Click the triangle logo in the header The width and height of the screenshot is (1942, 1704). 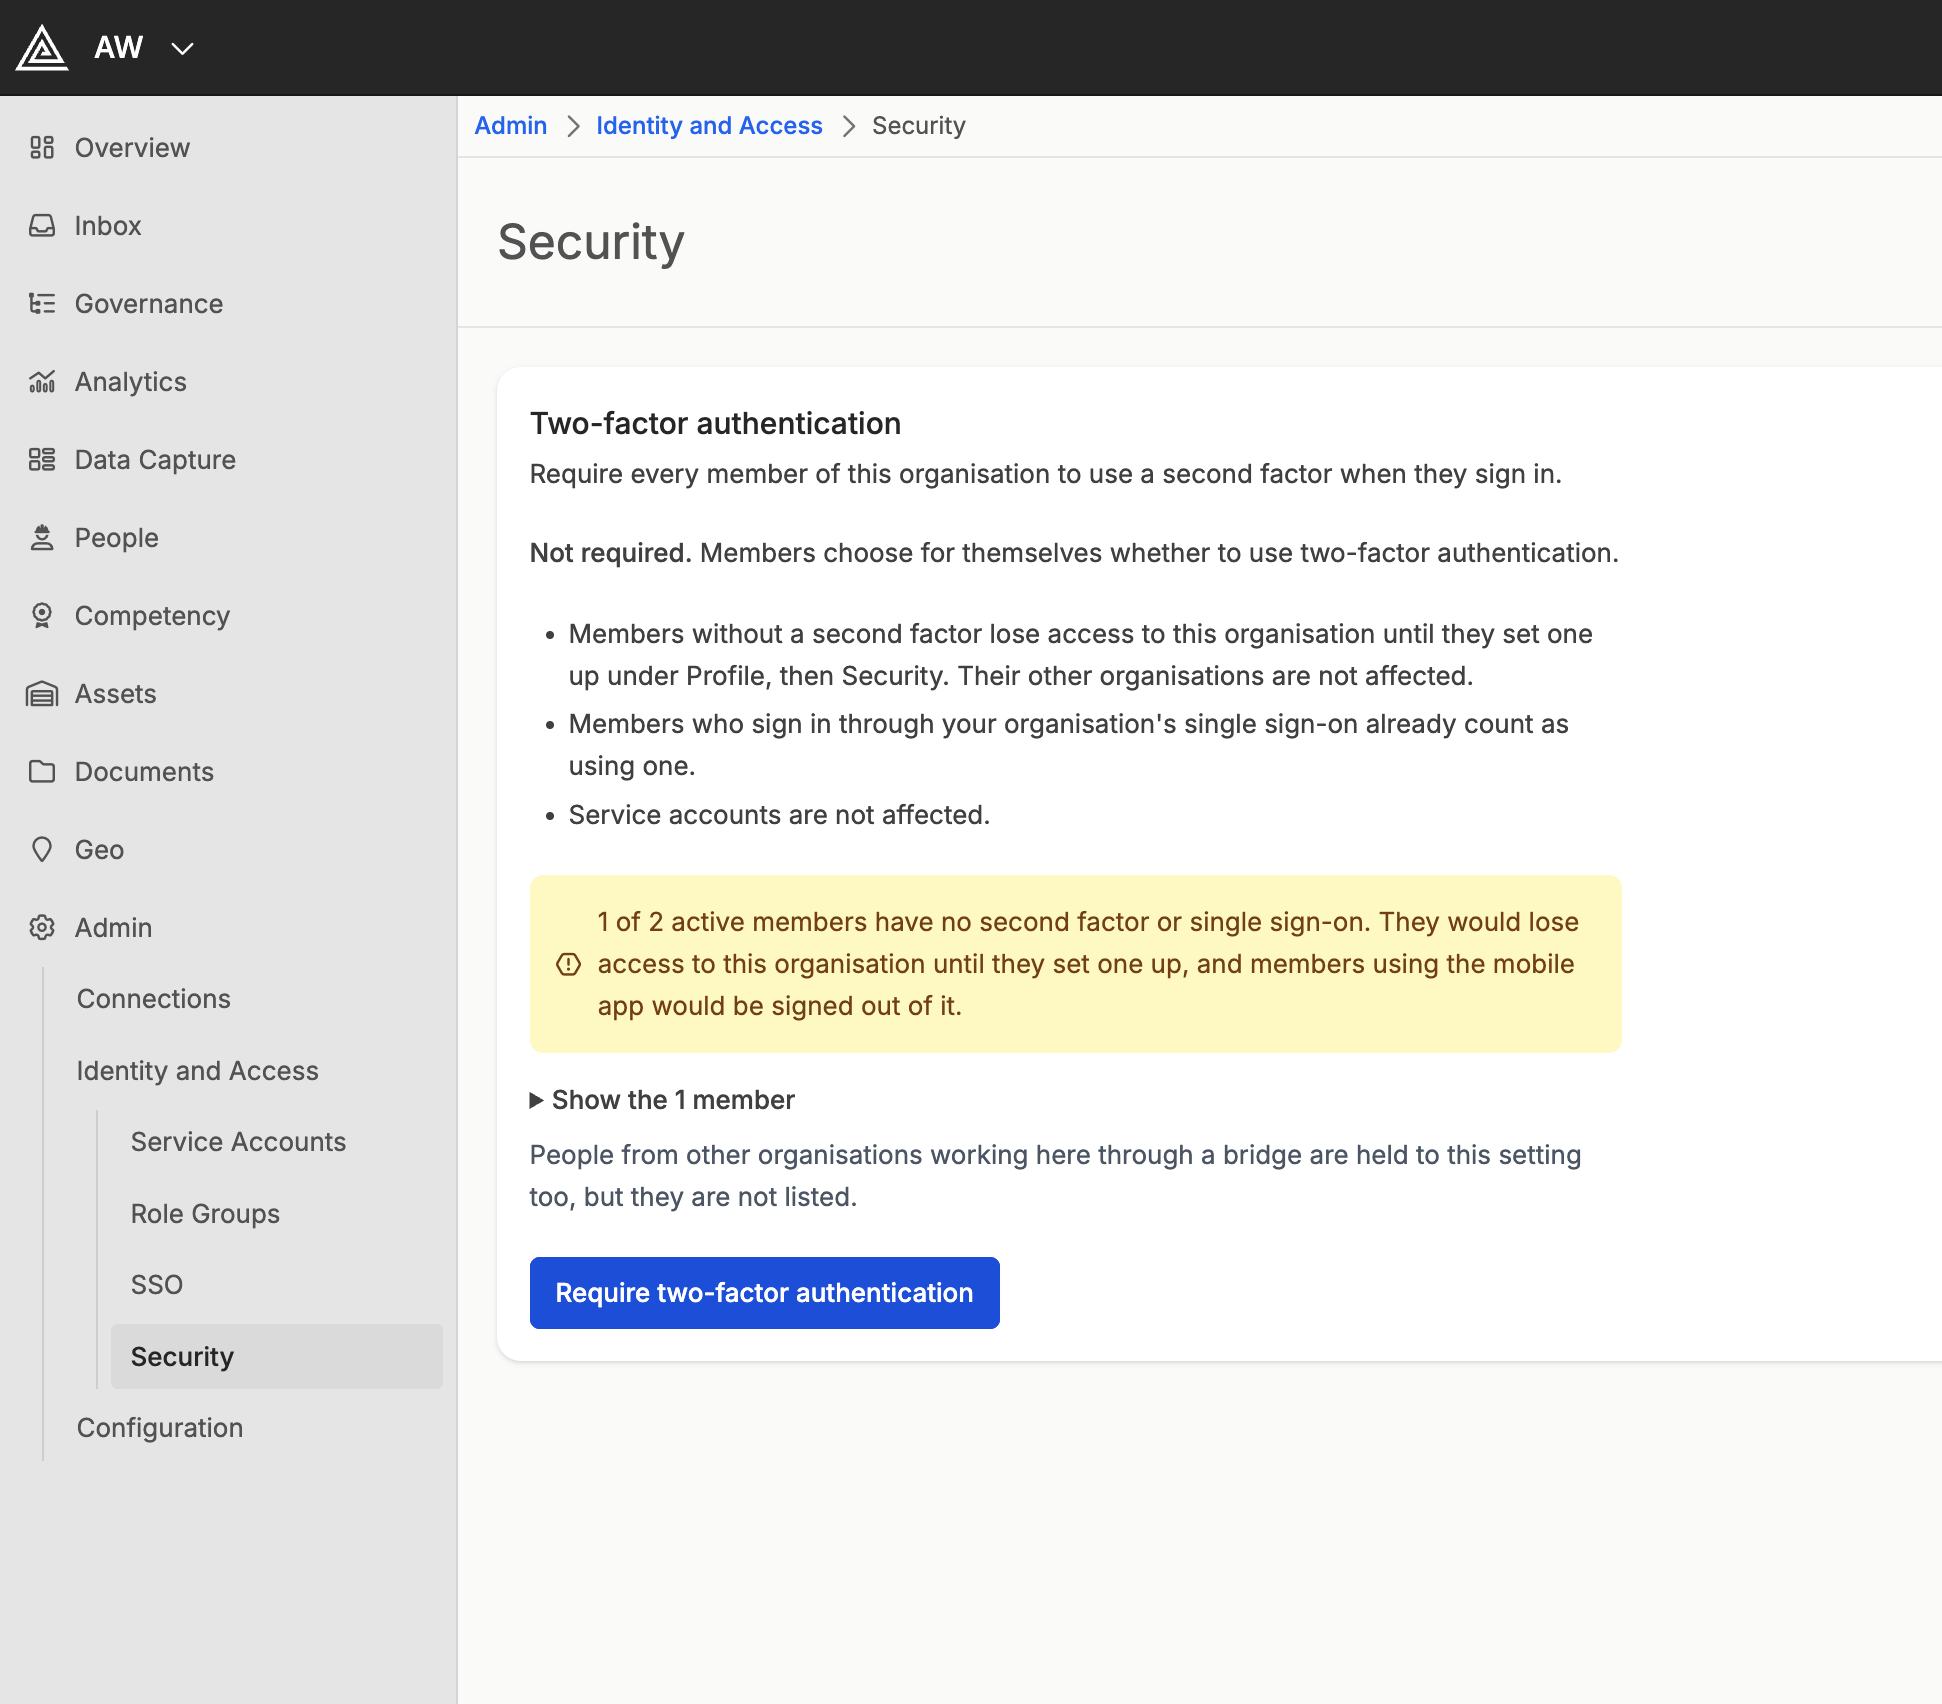click(42, 48)
